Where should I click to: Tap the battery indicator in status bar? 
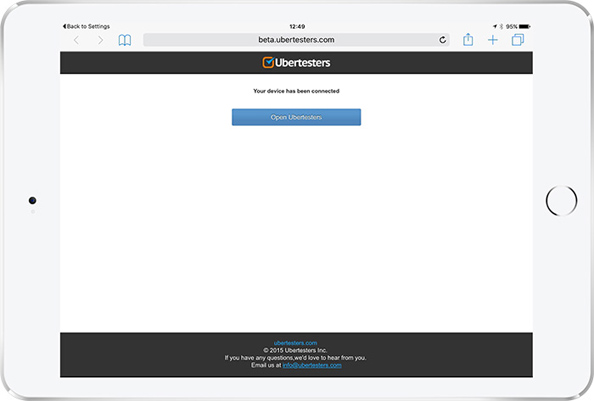[525, 27]
